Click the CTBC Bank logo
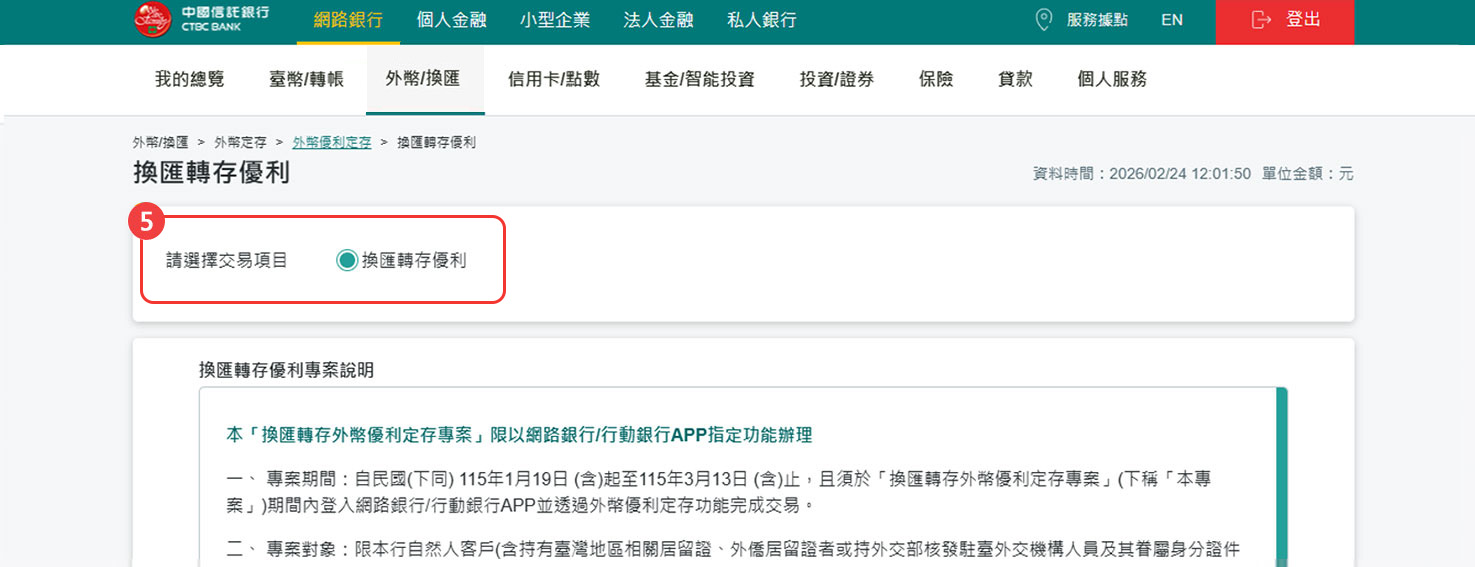 click(x=200, y=20)
